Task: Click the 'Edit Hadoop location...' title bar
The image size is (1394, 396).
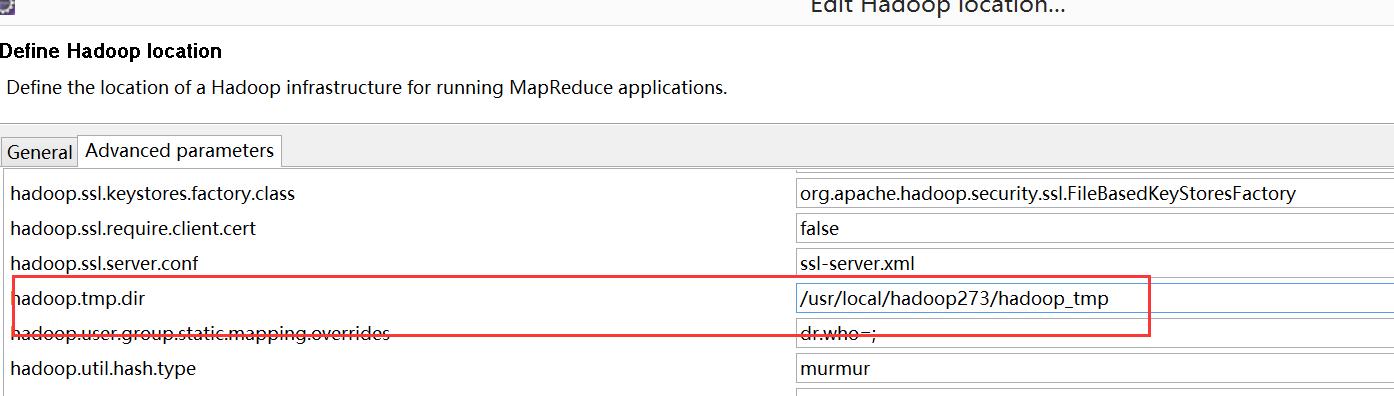Action: tap(937, 7)
